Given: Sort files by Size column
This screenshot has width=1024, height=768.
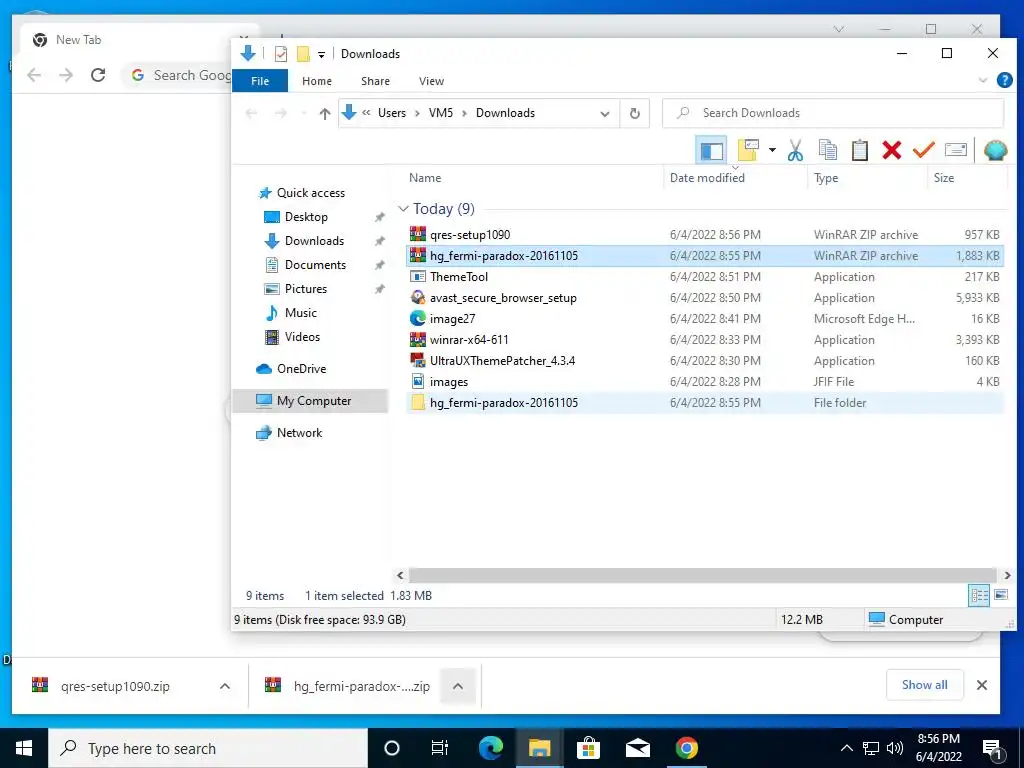Looking at the screenshot, I should pyautogui.click(x=944, y=178).
